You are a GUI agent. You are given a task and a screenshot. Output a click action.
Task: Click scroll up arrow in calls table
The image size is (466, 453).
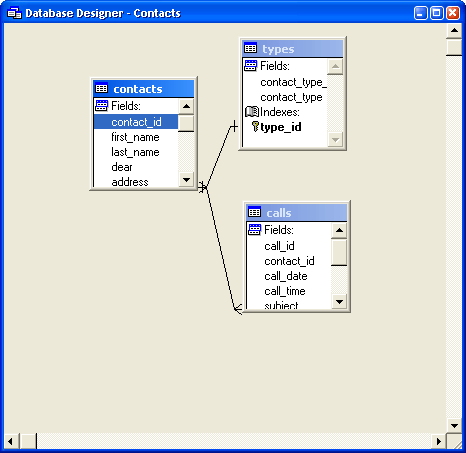coord(339,230)
